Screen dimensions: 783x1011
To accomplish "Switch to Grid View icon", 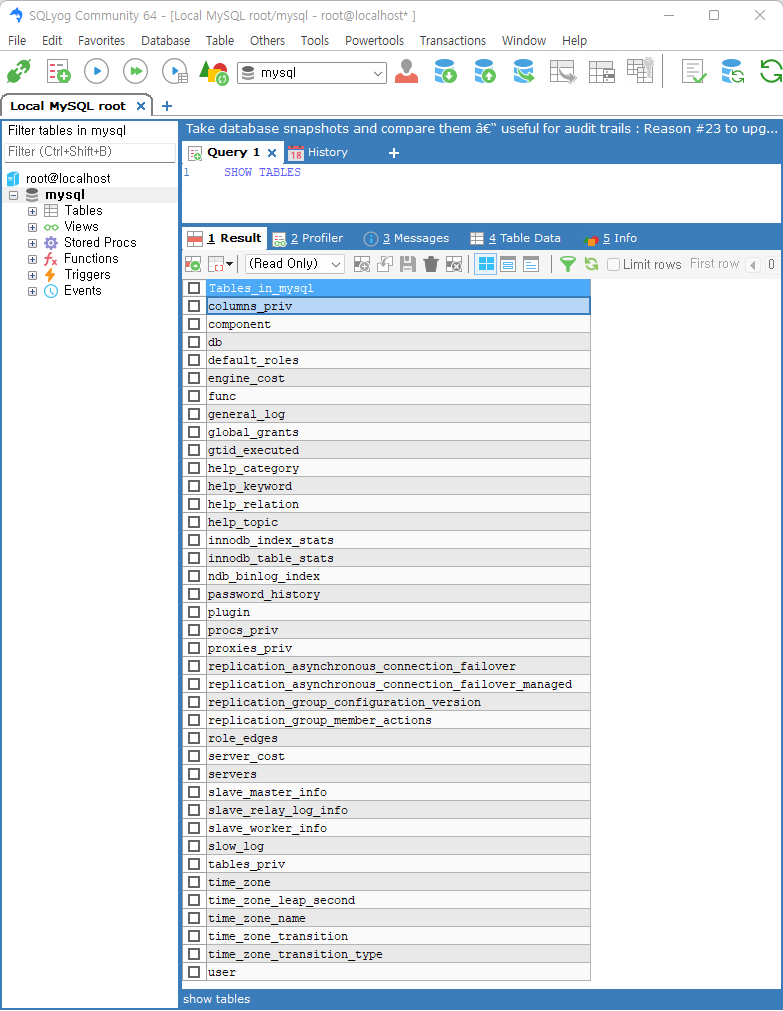I will tap(486, 264).
